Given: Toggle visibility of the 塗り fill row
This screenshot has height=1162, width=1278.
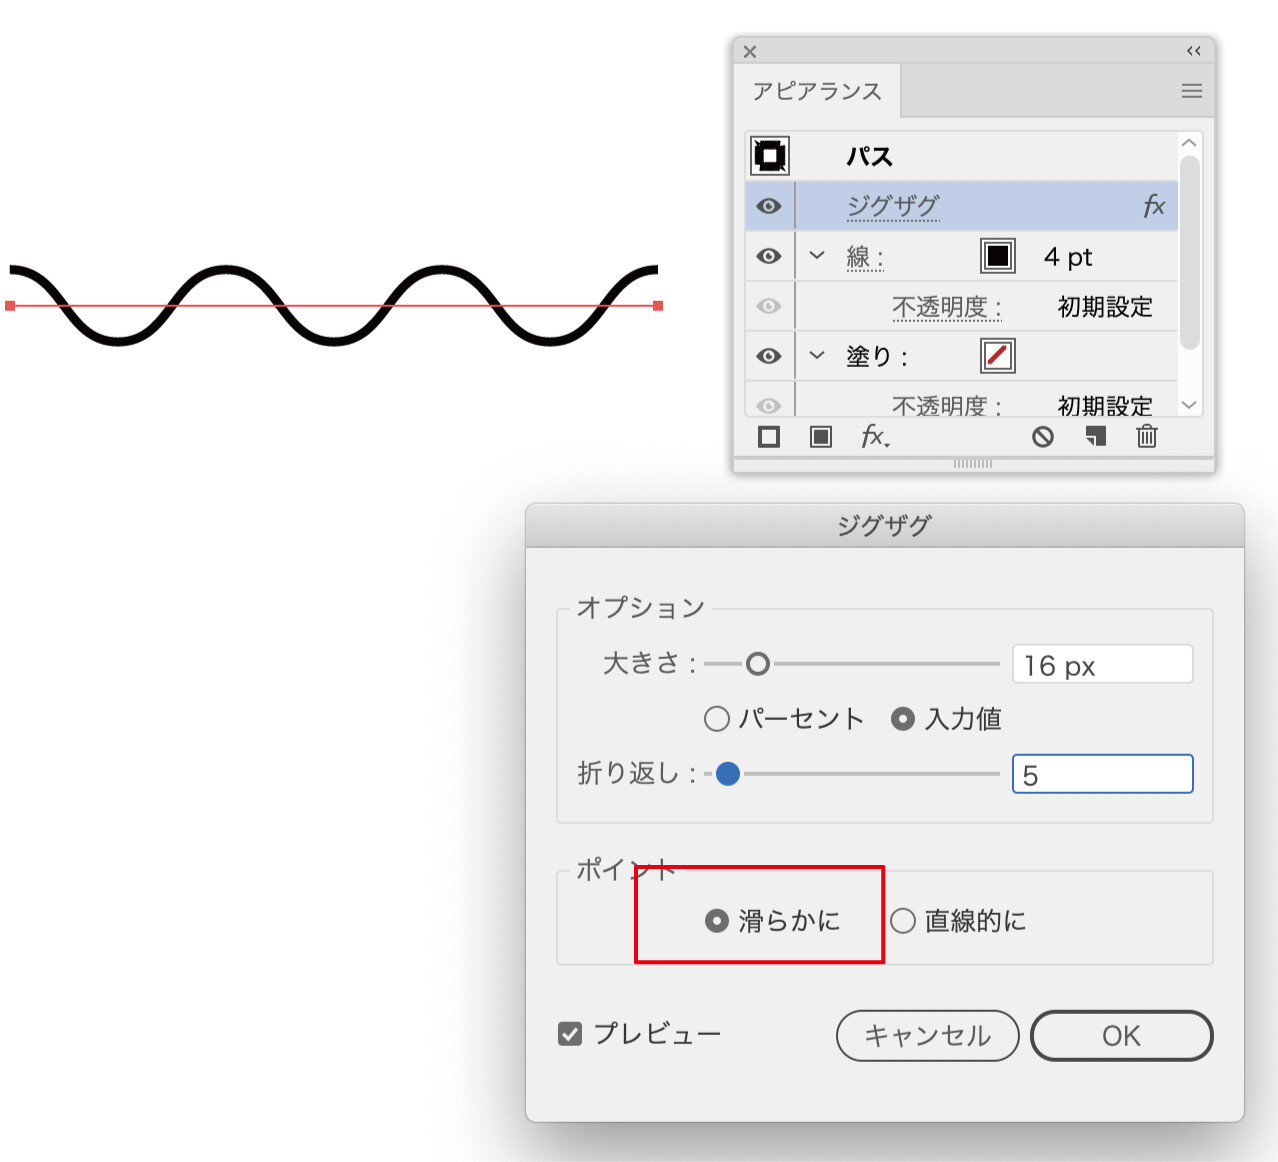Looking at the screenshot, I should pyautogui.click(x=769, y=356).
